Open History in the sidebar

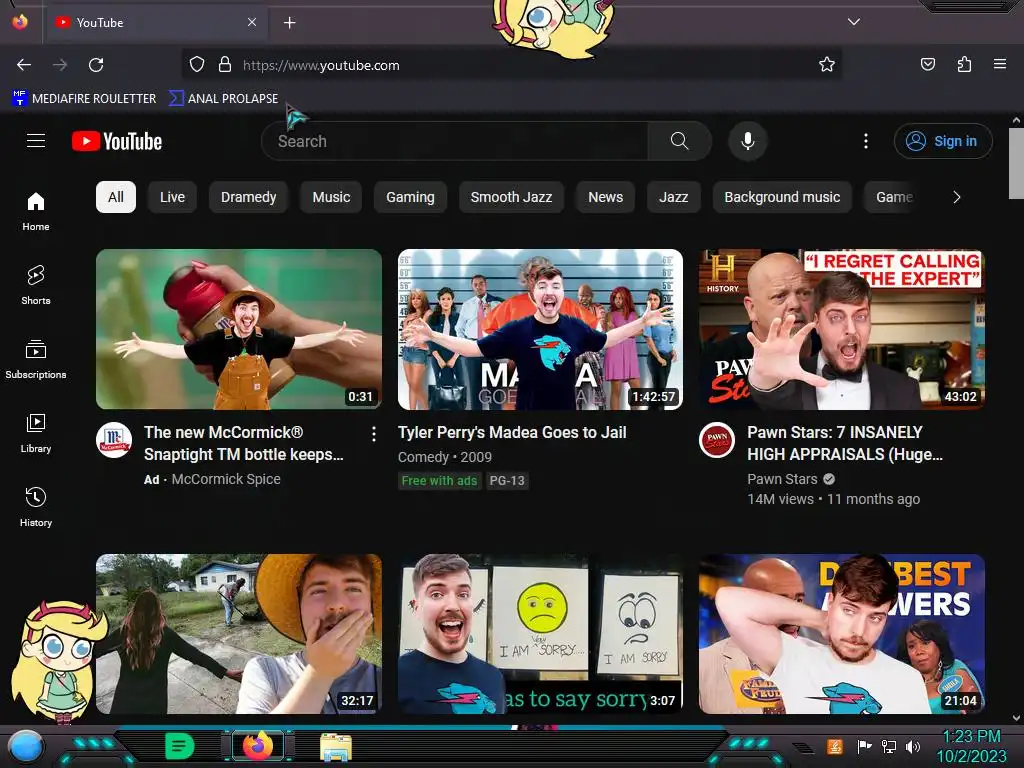(x=36, y=507)
